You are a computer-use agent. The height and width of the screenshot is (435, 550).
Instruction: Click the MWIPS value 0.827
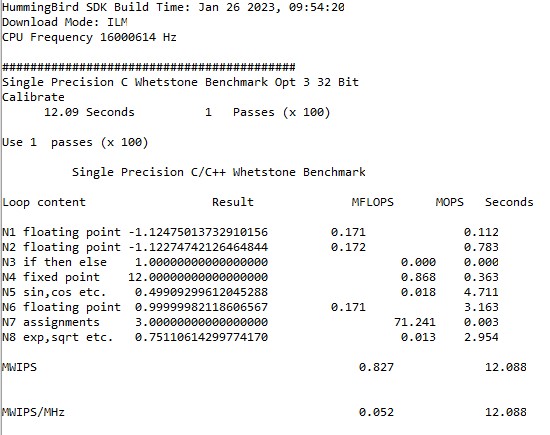[376, 367]
